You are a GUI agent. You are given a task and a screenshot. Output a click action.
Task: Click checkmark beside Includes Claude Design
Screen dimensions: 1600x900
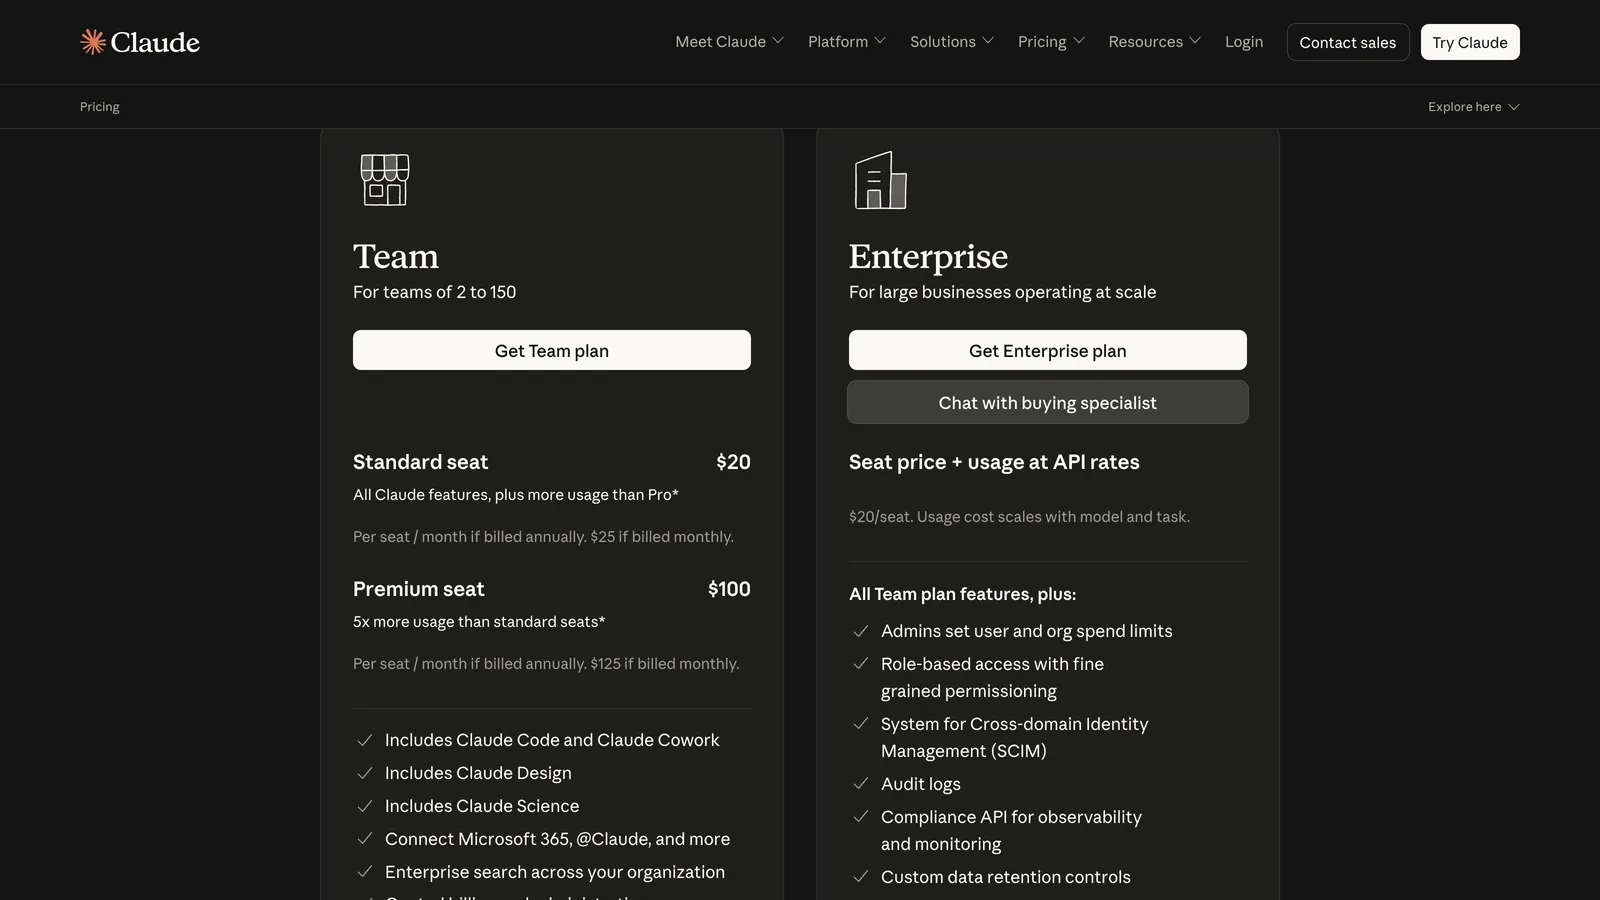[x=365, y=773]
